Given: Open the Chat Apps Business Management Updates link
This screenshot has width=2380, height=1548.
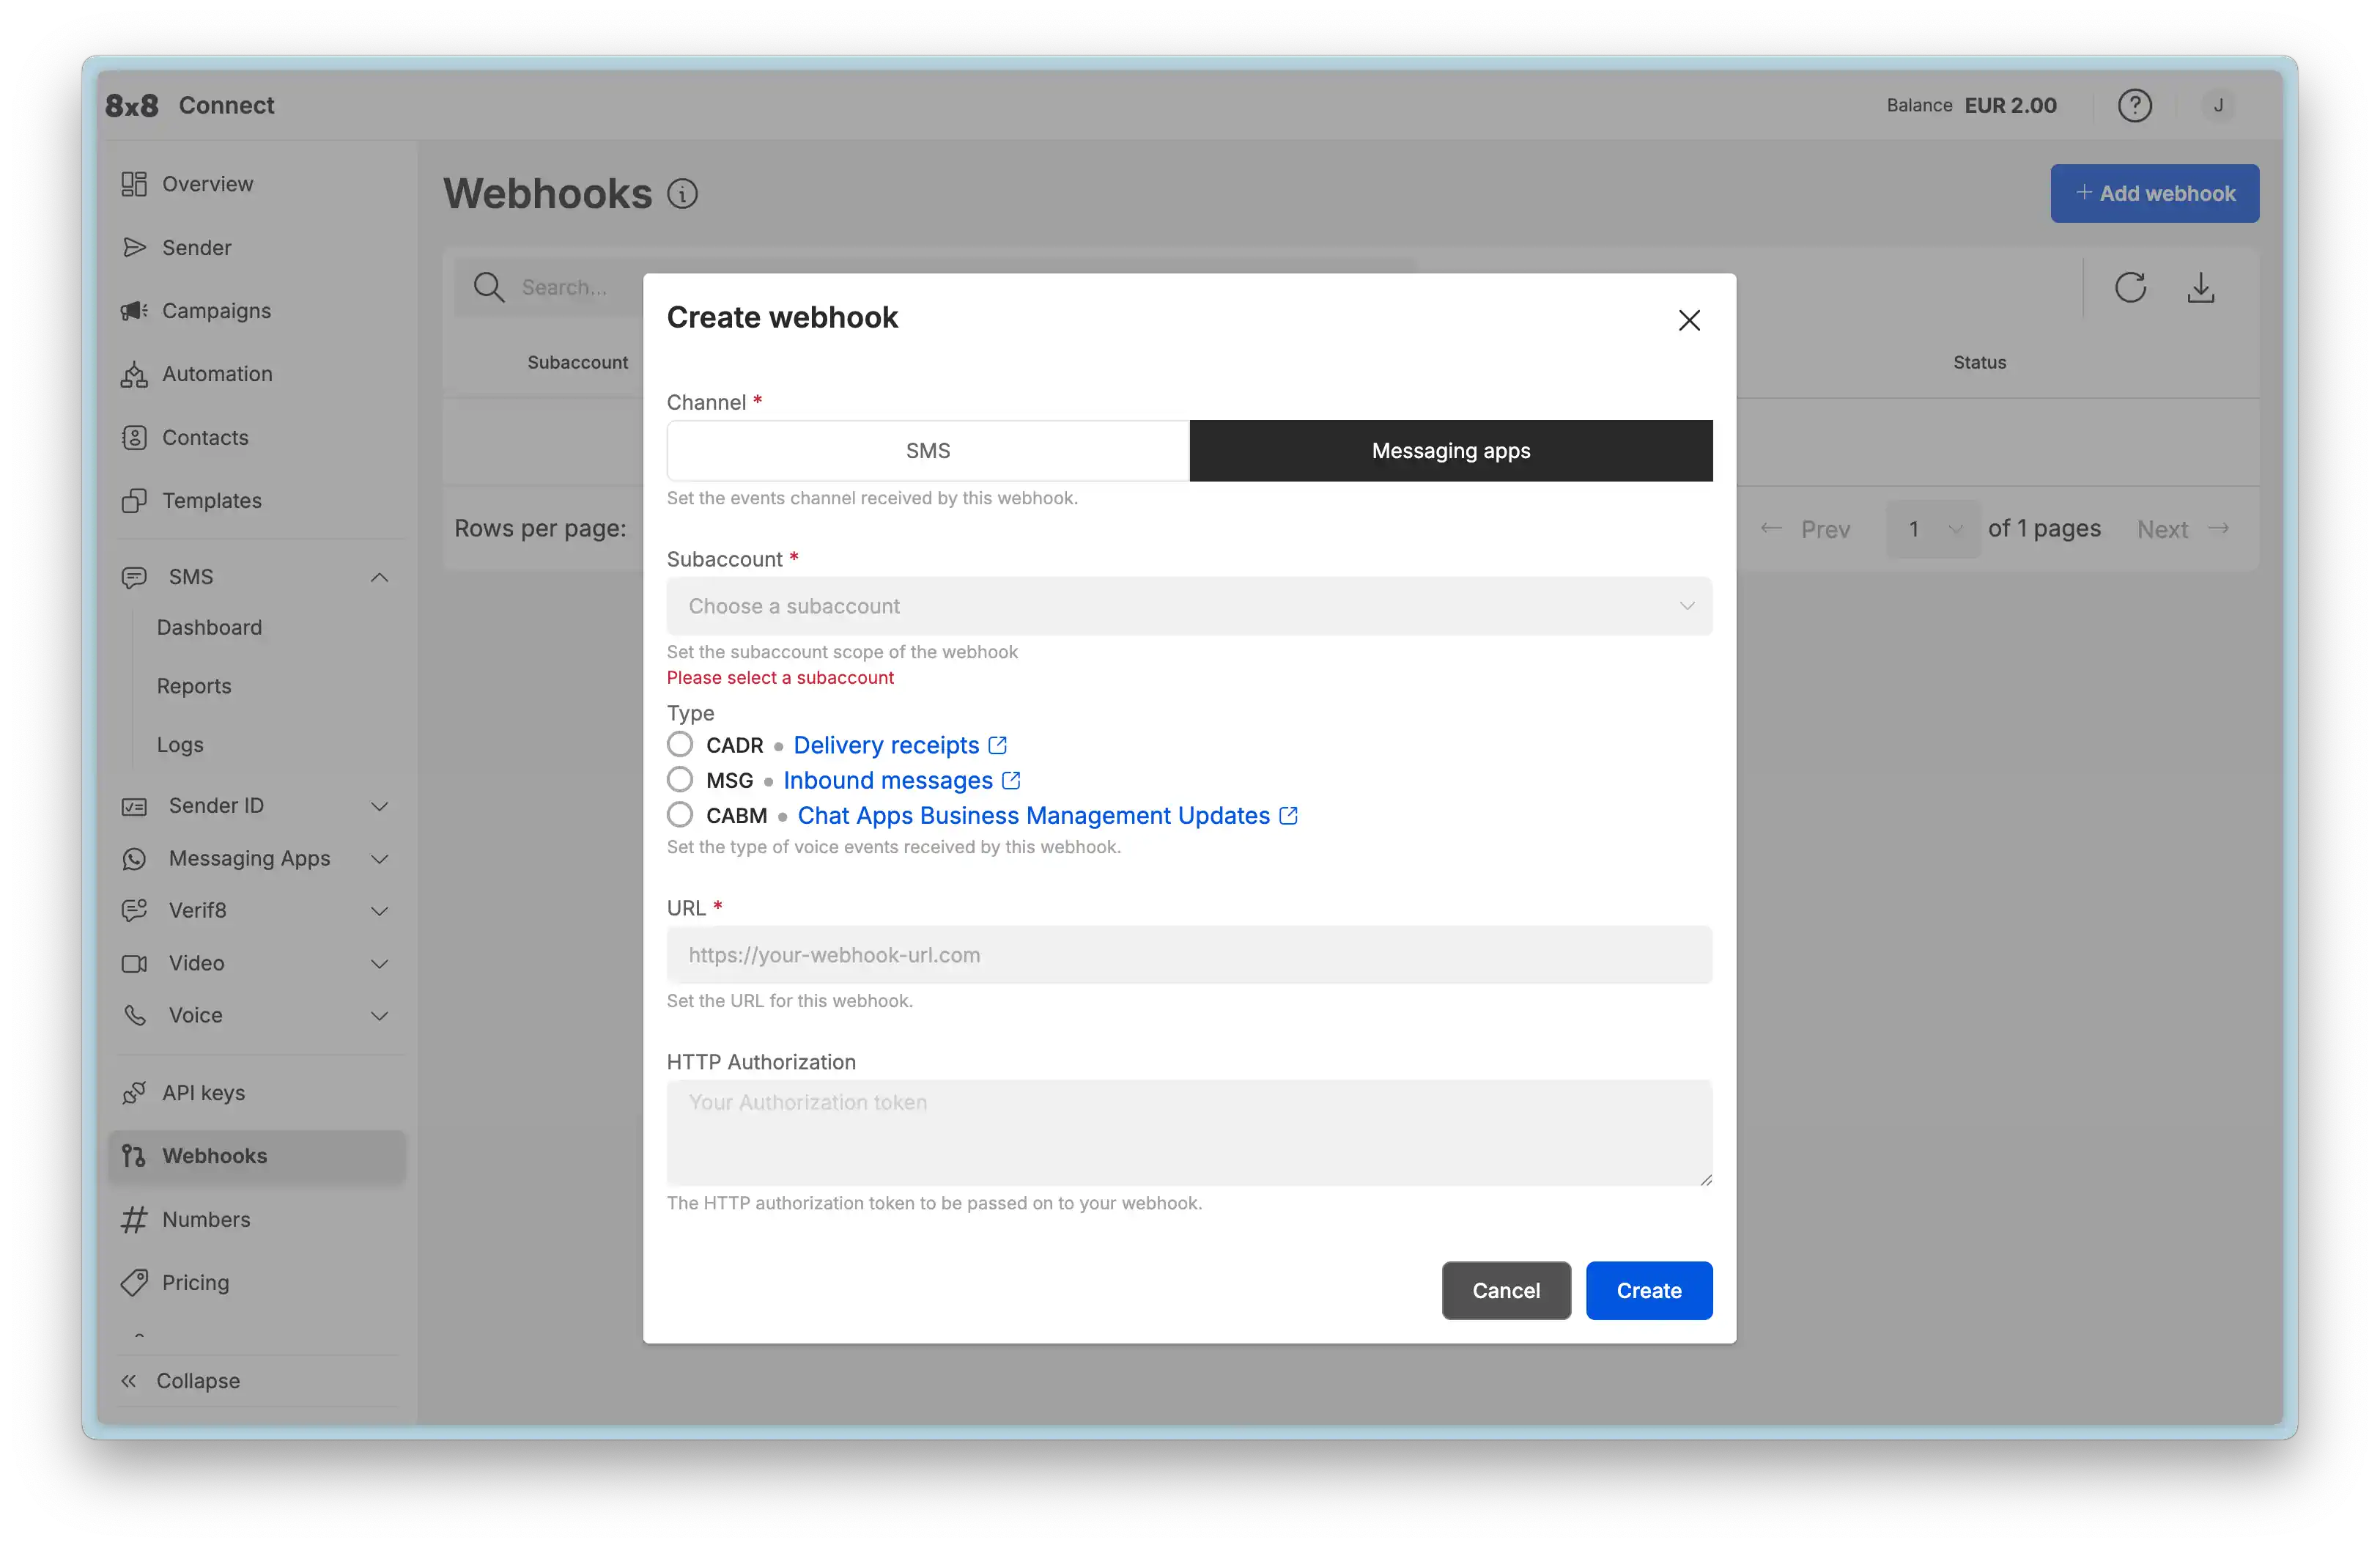Looking at the screenshot, I should (1038, 815).
